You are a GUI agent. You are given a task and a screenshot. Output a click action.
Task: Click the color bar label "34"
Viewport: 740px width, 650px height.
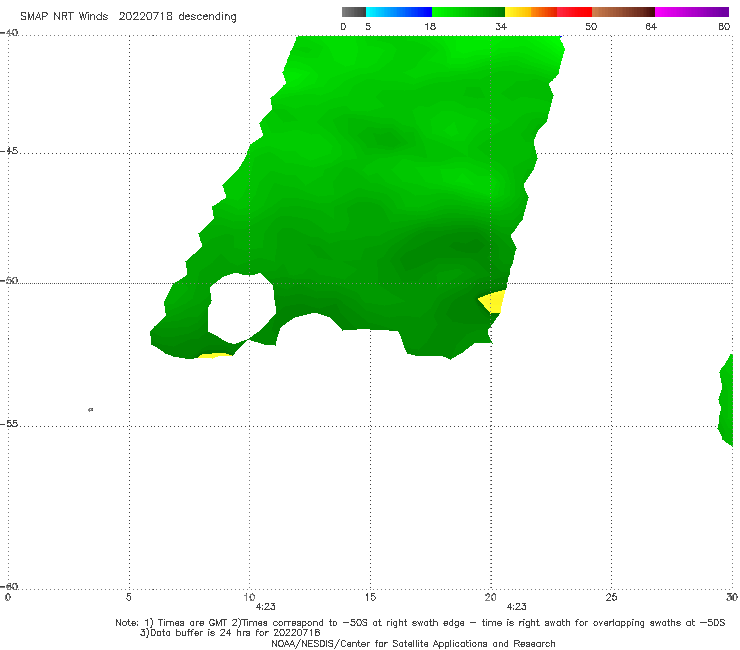tap(501, 26)
